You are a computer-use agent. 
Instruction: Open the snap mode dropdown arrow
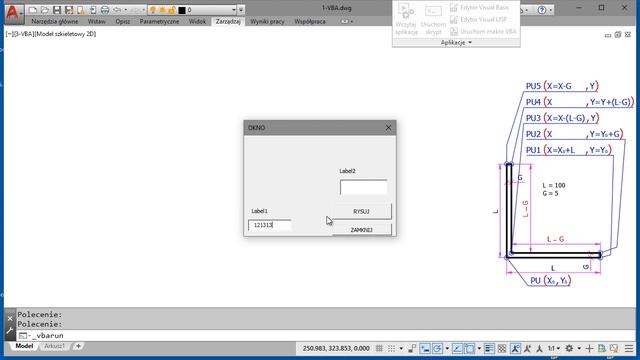401,349
